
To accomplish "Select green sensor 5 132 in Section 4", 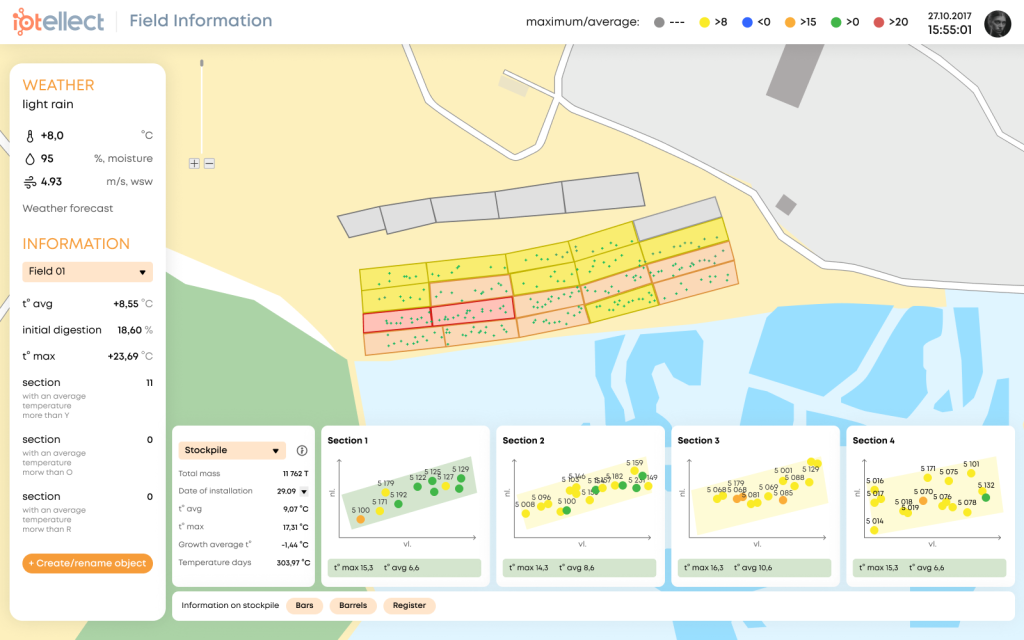I will pos(985,496).
